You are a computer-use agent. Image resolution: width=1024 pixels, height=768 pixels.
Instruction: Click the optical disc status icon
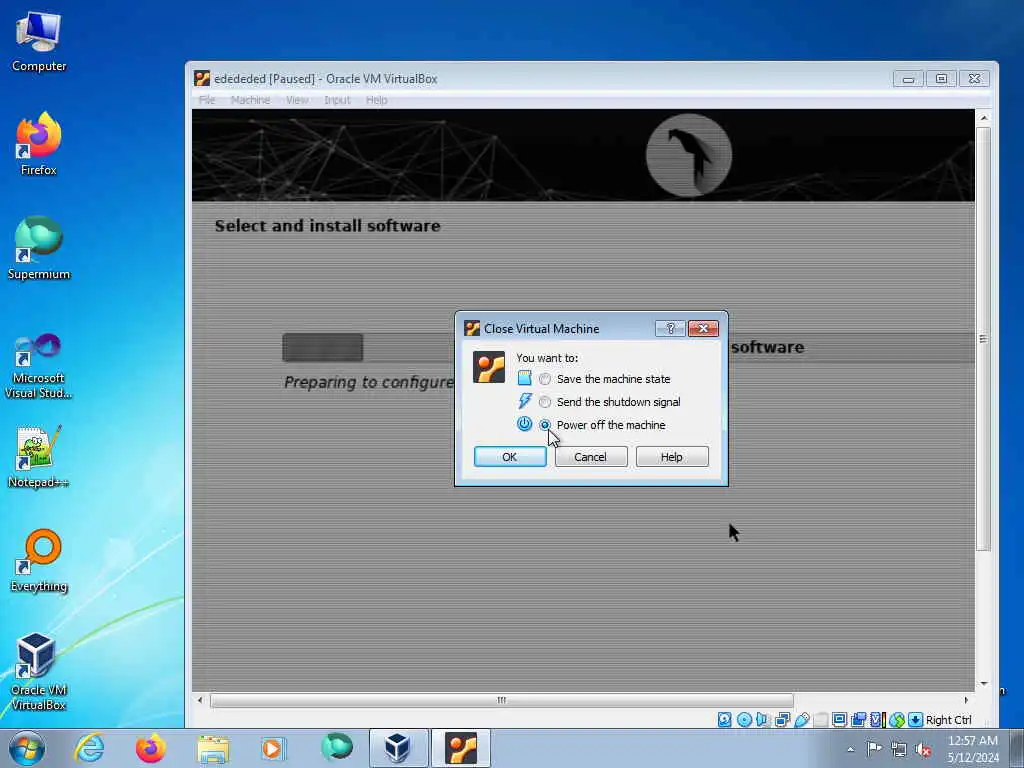744,720
